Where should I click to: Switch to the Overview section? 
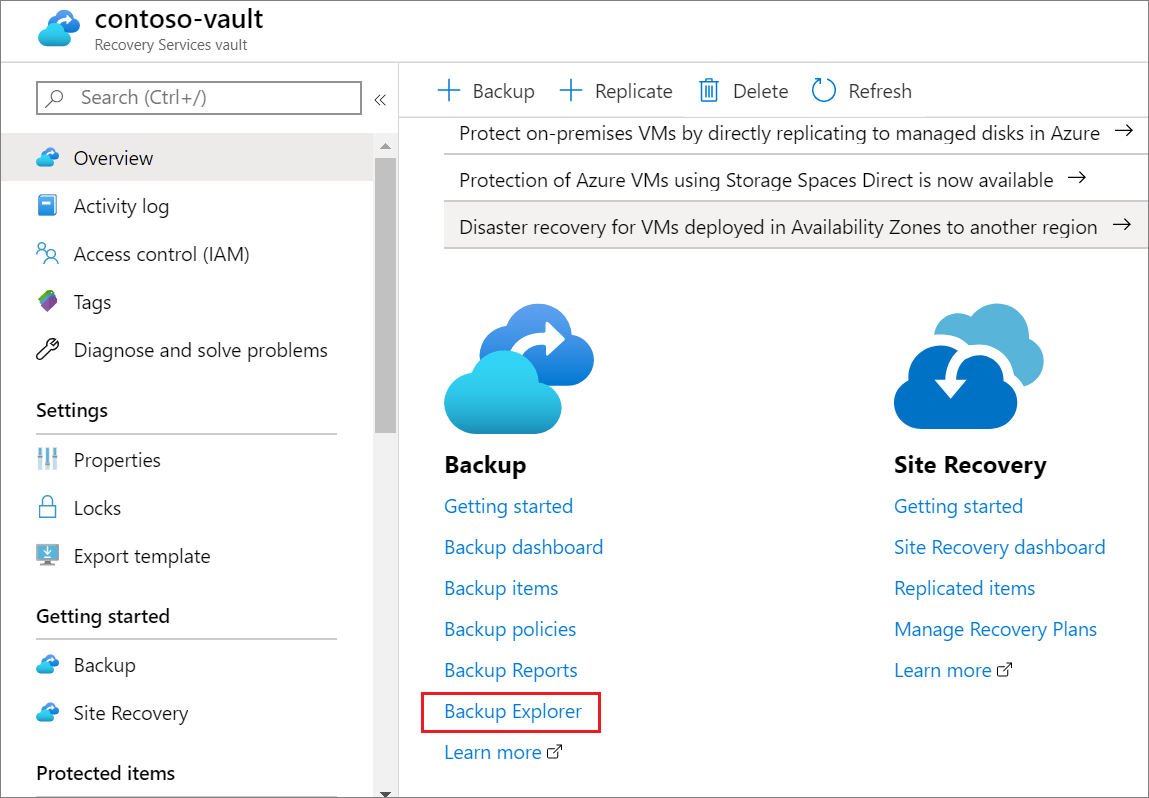click(x=113, y=157)
